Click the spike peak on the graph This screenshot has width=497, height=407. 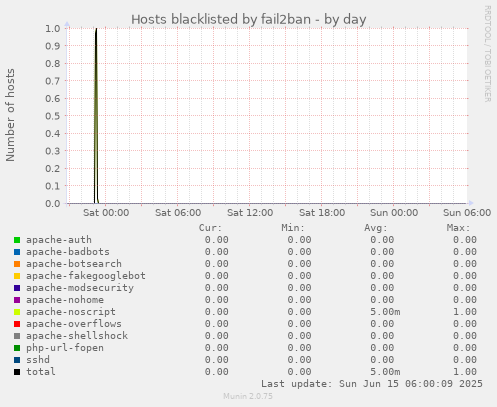click(96, 29)
